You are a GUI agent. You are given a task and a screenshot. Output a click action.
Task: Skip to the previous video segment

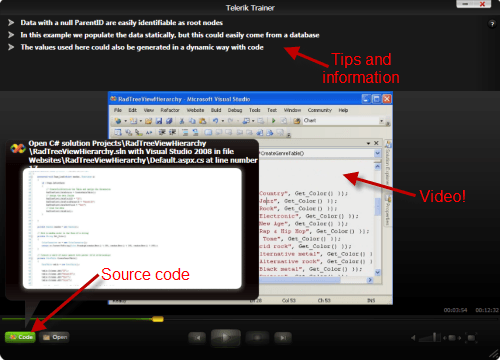tap(197, 338)
